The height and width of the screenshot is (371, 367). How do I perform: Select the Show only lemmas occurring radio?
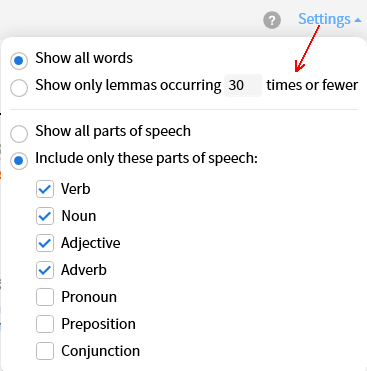point(19,88)
